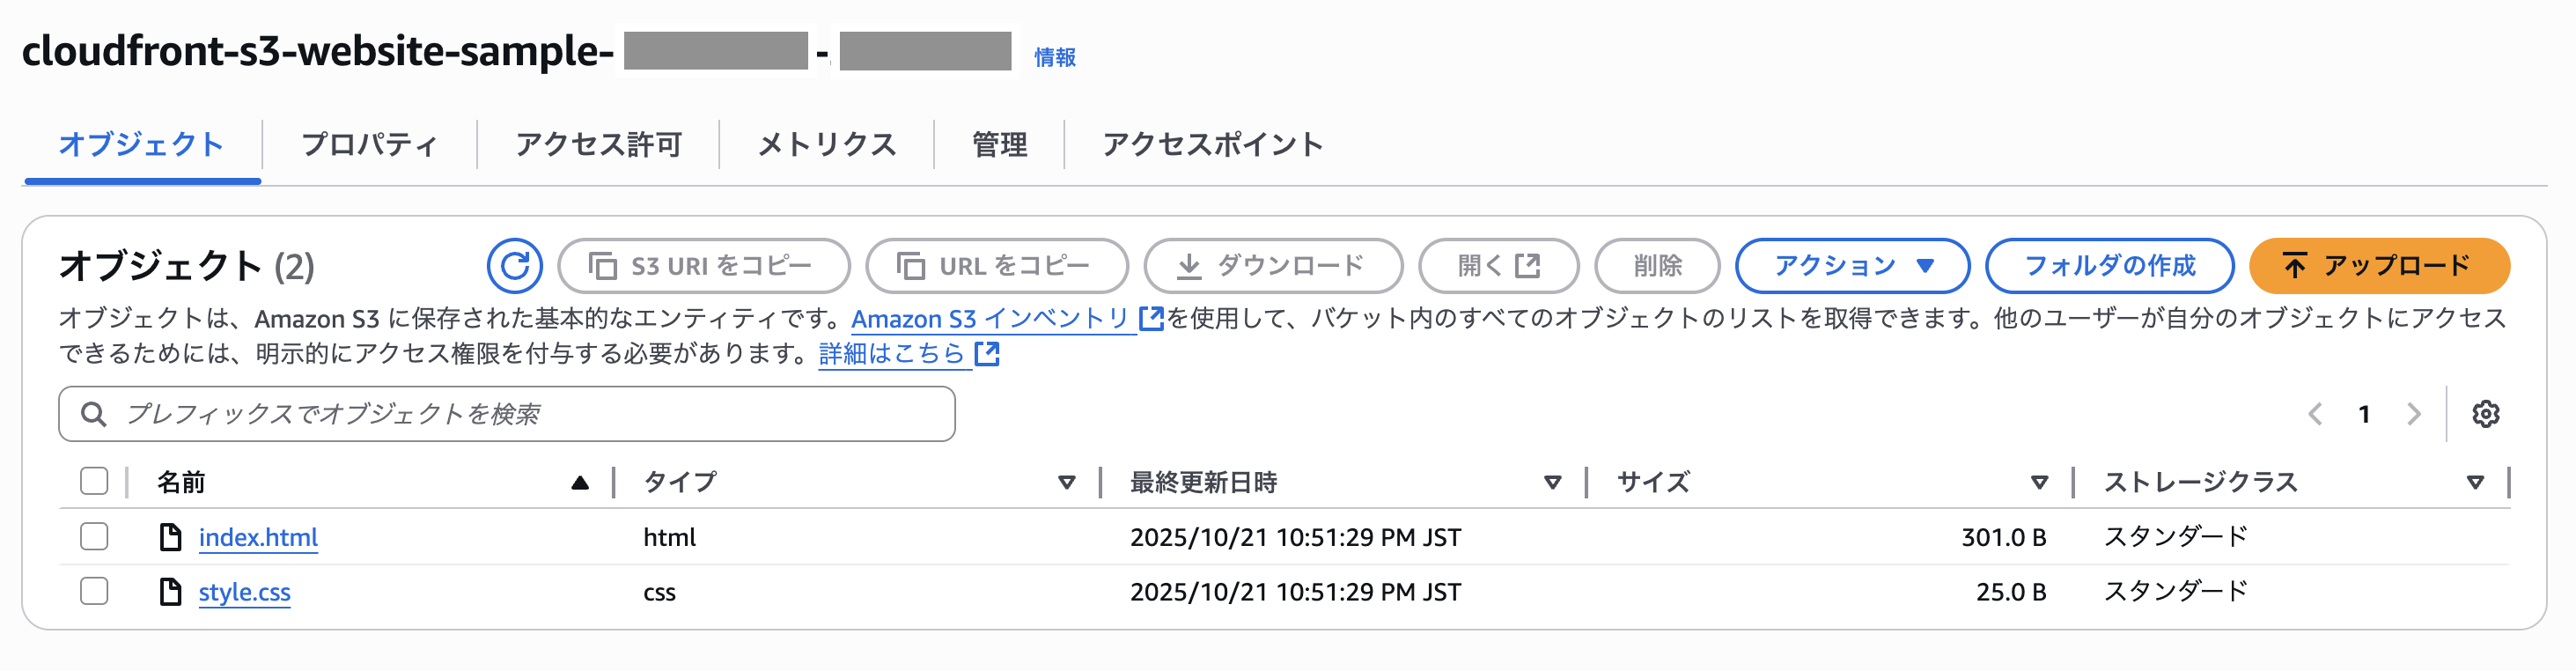Screen dimensions: 2576x671
Task: Check the select-all objects checkbox
Action: click(93, 481)
